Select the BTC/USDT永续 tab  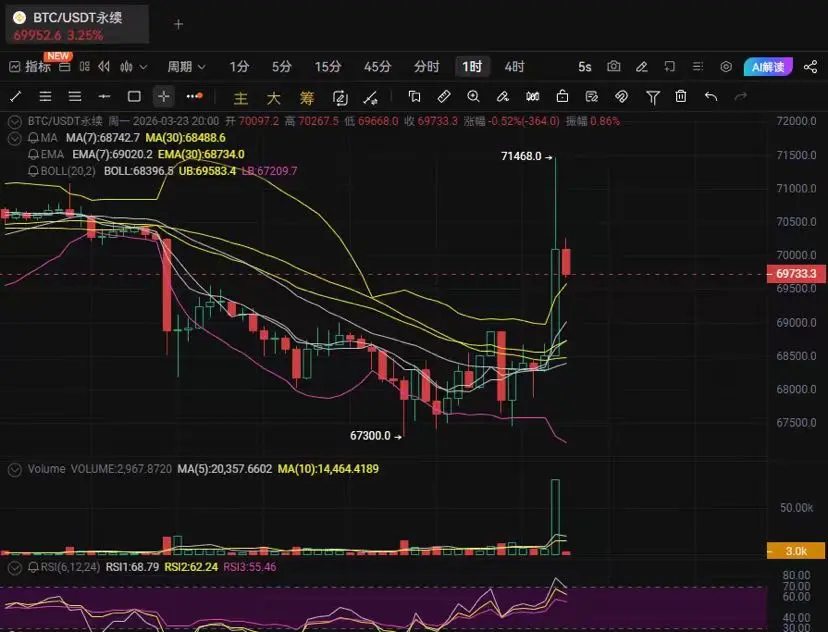77,24
